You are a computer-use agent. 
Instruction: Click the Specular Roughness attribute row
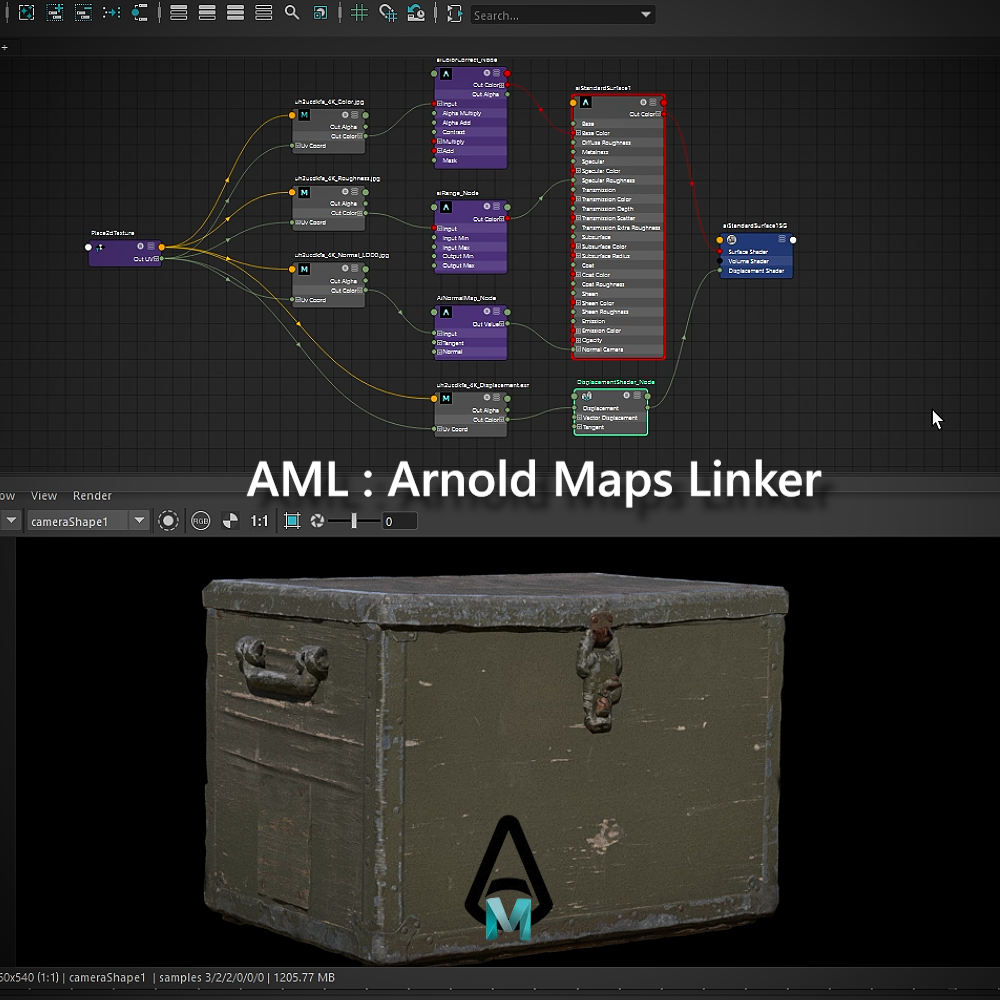(x=618, y=180)
